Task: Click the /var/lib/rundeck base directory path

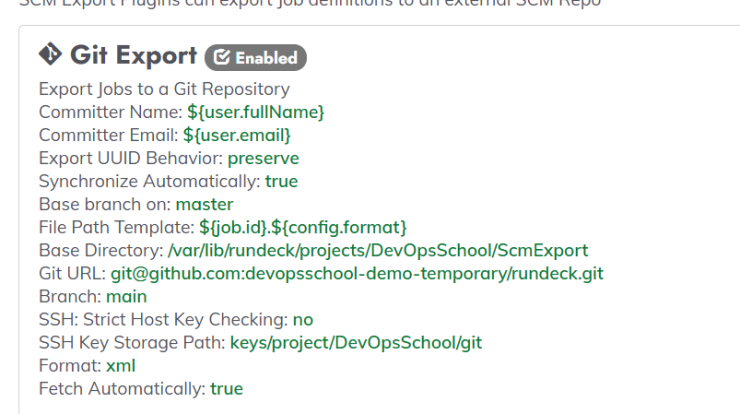Action: 378,251
